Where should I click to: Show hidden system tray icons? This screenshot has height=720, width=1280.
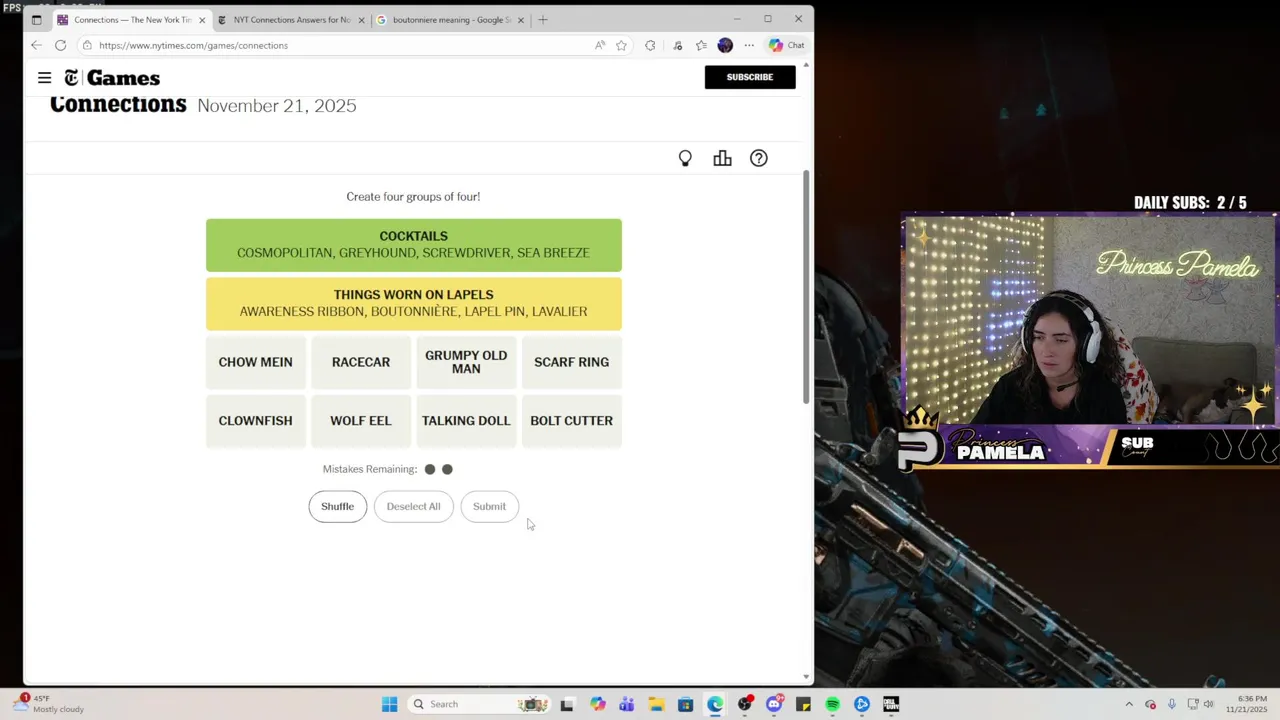[1129, 704]
